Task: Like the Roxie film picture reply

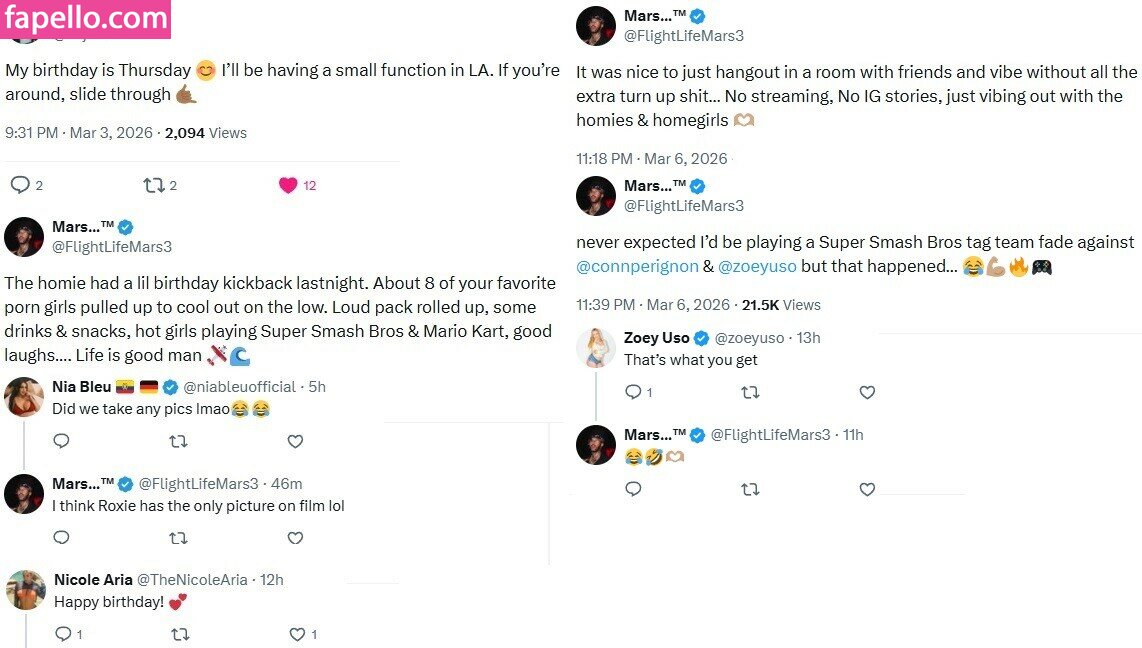Action: point(295,538)
